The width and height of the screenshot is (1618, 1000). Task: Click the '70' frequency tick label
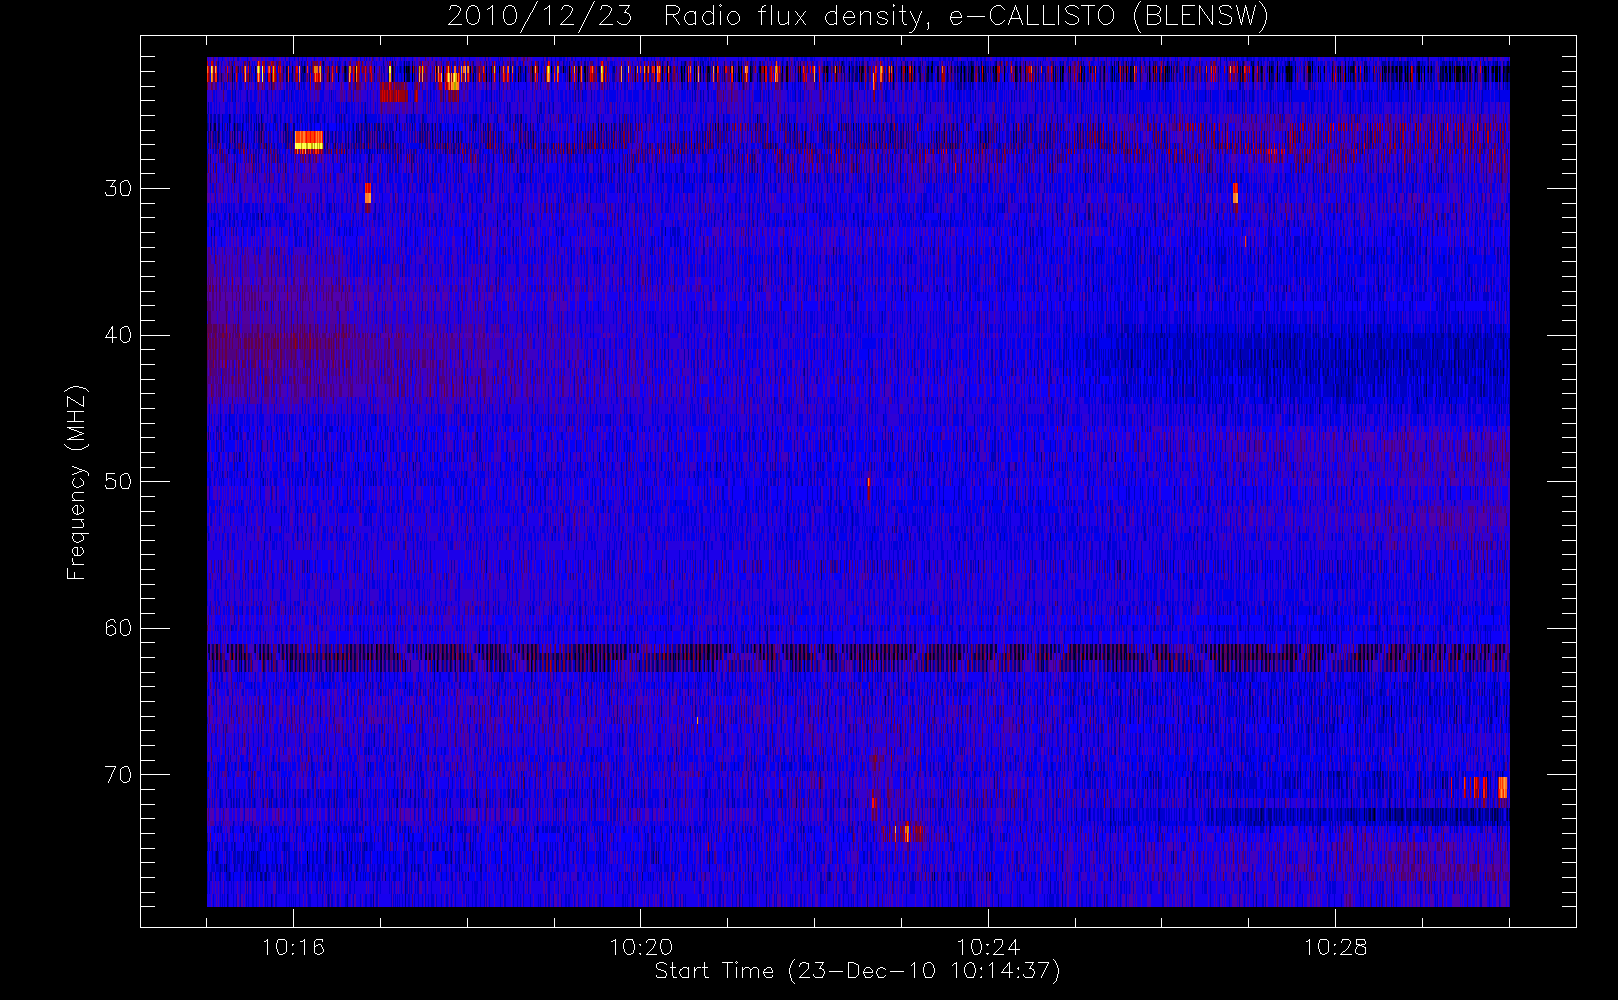(x=118, y=775)
